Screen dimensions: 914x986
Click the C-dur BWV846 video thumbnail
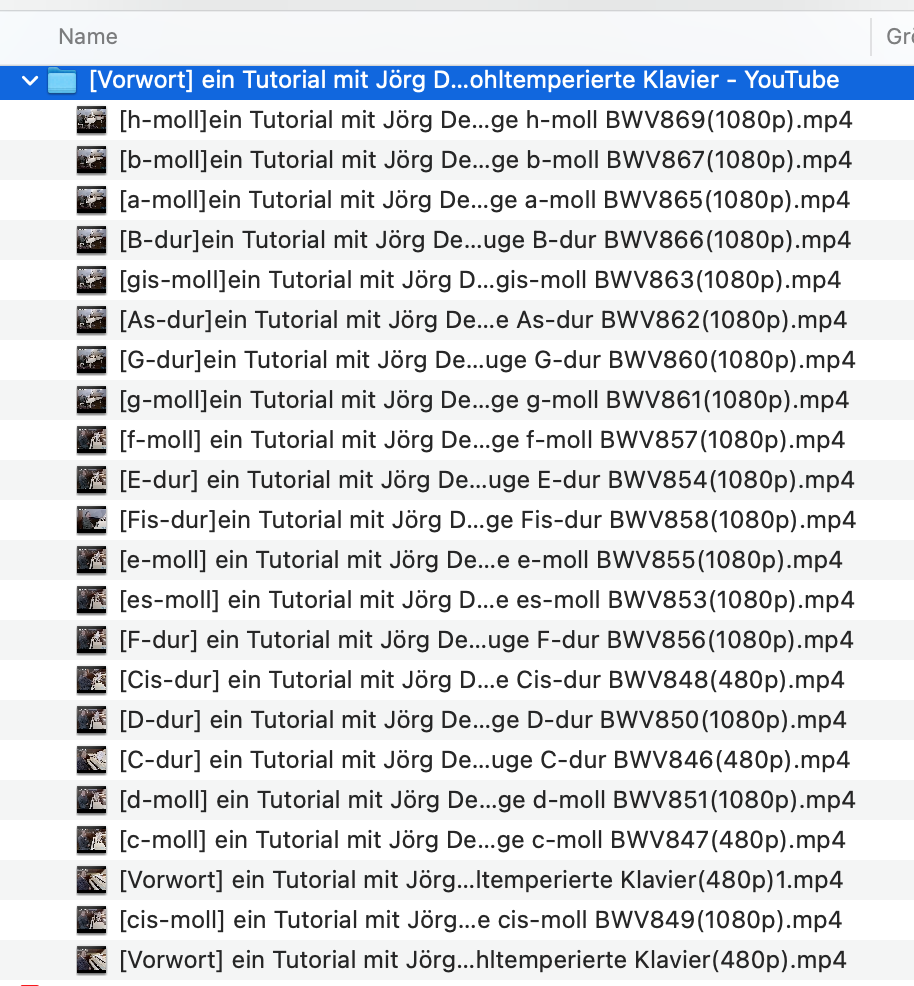click(92, 760)
